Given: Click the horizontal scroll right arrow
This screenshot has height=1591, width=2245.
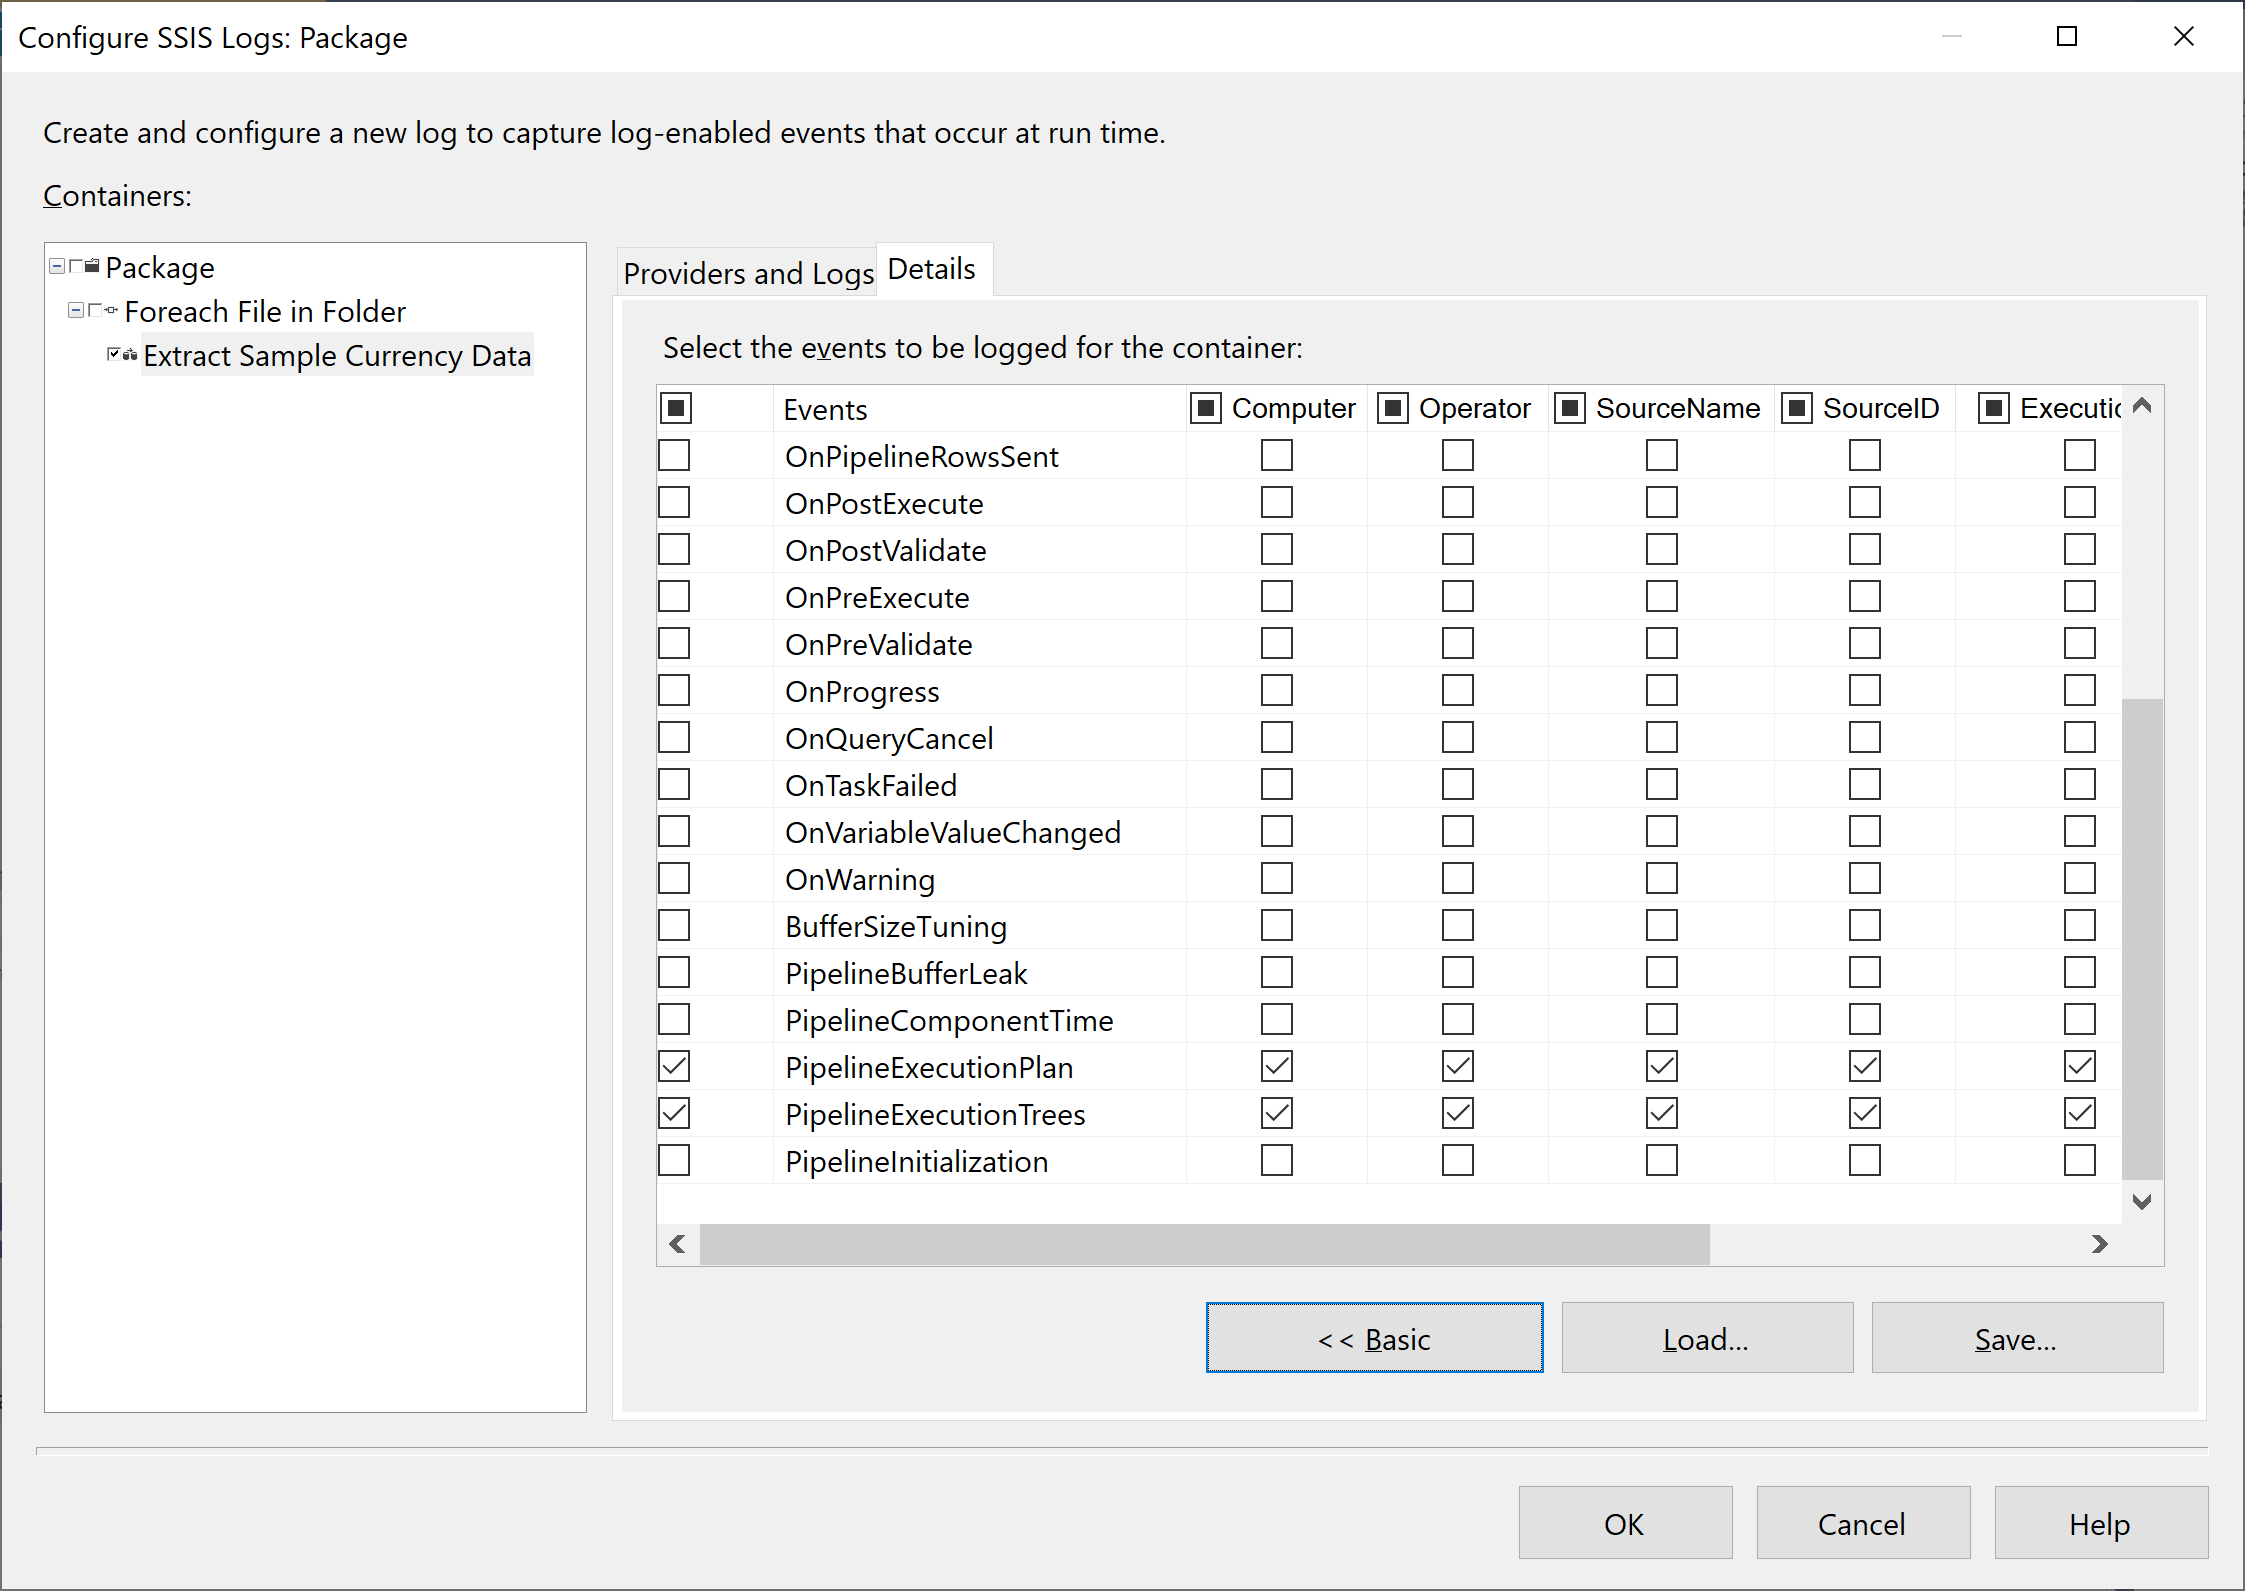Looking at the screenshot, I should coord(2099,1244).
